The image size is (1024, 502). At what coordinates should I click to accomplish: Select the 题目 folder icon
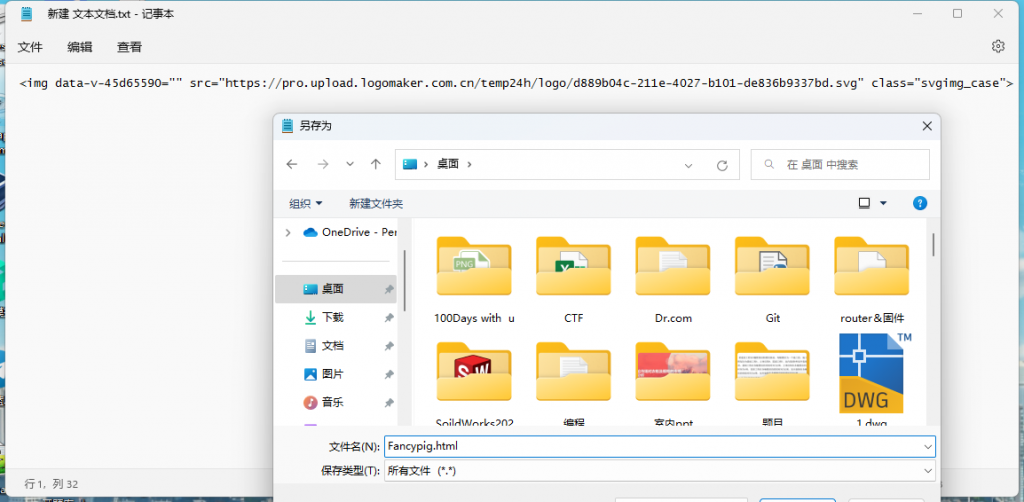773,371
